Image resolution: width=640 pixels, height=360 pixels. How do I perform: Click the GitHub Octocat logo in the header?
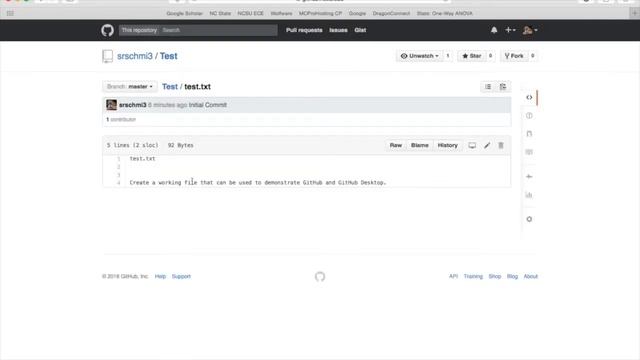(x=107, y=30)
